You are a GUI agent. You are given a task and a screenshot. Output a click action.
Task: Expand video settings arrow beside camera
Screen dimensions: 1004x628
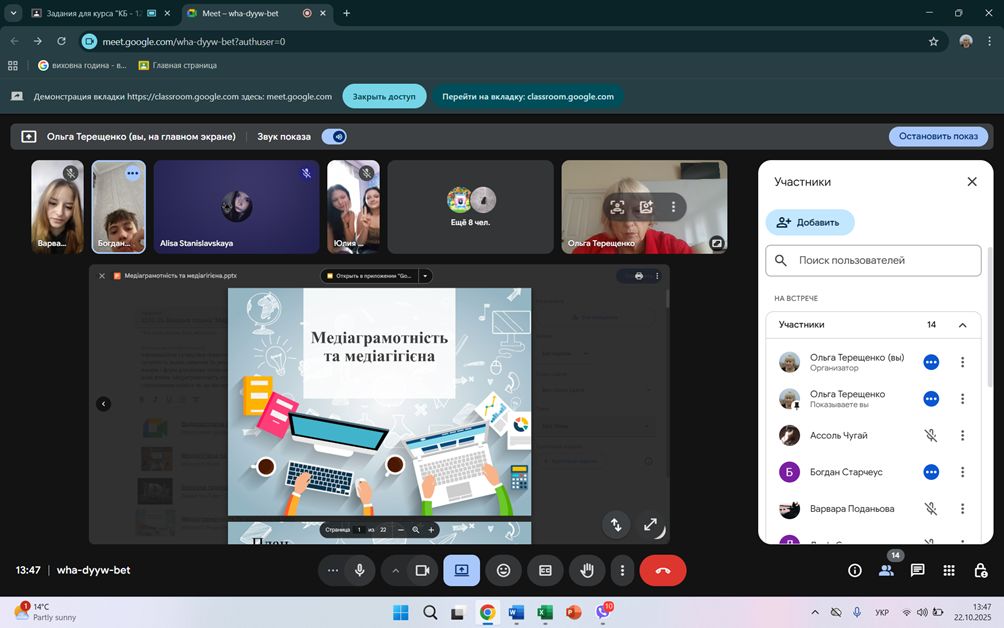[396, 570]
